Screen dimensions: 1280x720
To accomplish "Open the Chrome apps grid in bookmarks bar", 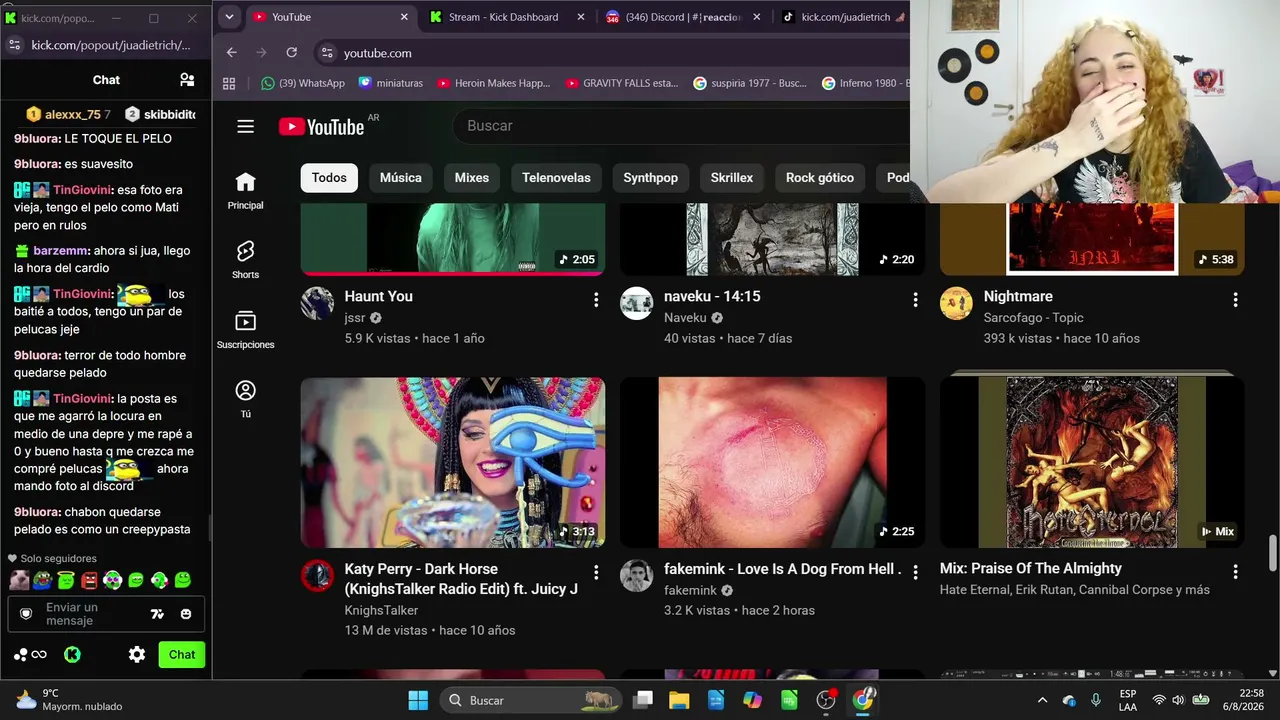I will tap(229, 83).
